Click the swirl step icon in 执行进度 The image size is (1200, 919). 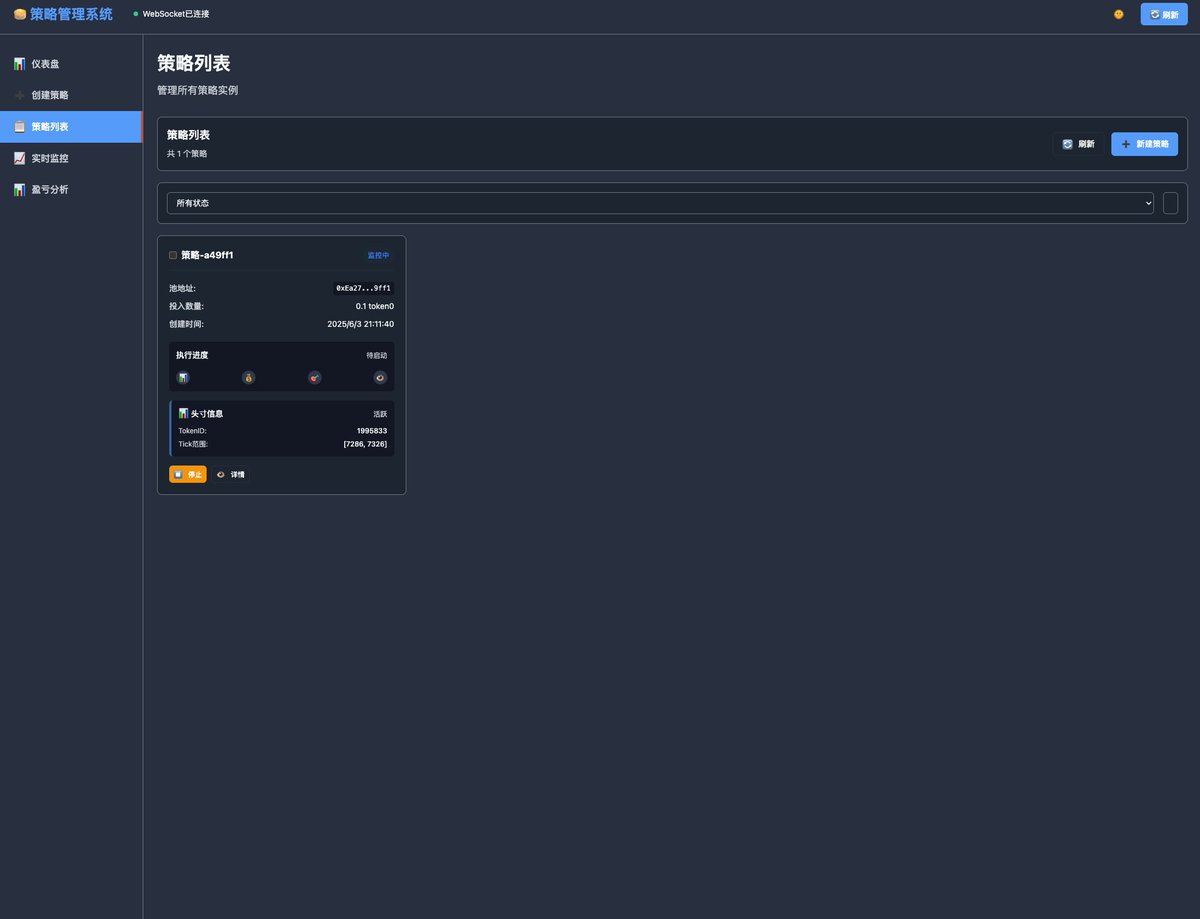379,377
